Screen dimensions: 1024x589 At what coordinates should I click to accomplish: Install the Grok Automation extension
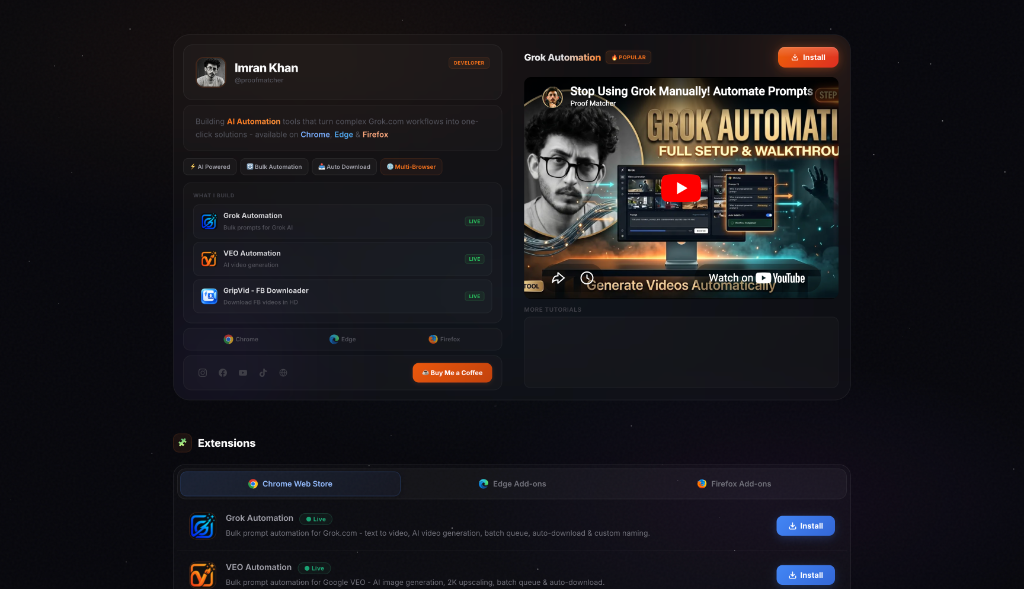[805, 526]
